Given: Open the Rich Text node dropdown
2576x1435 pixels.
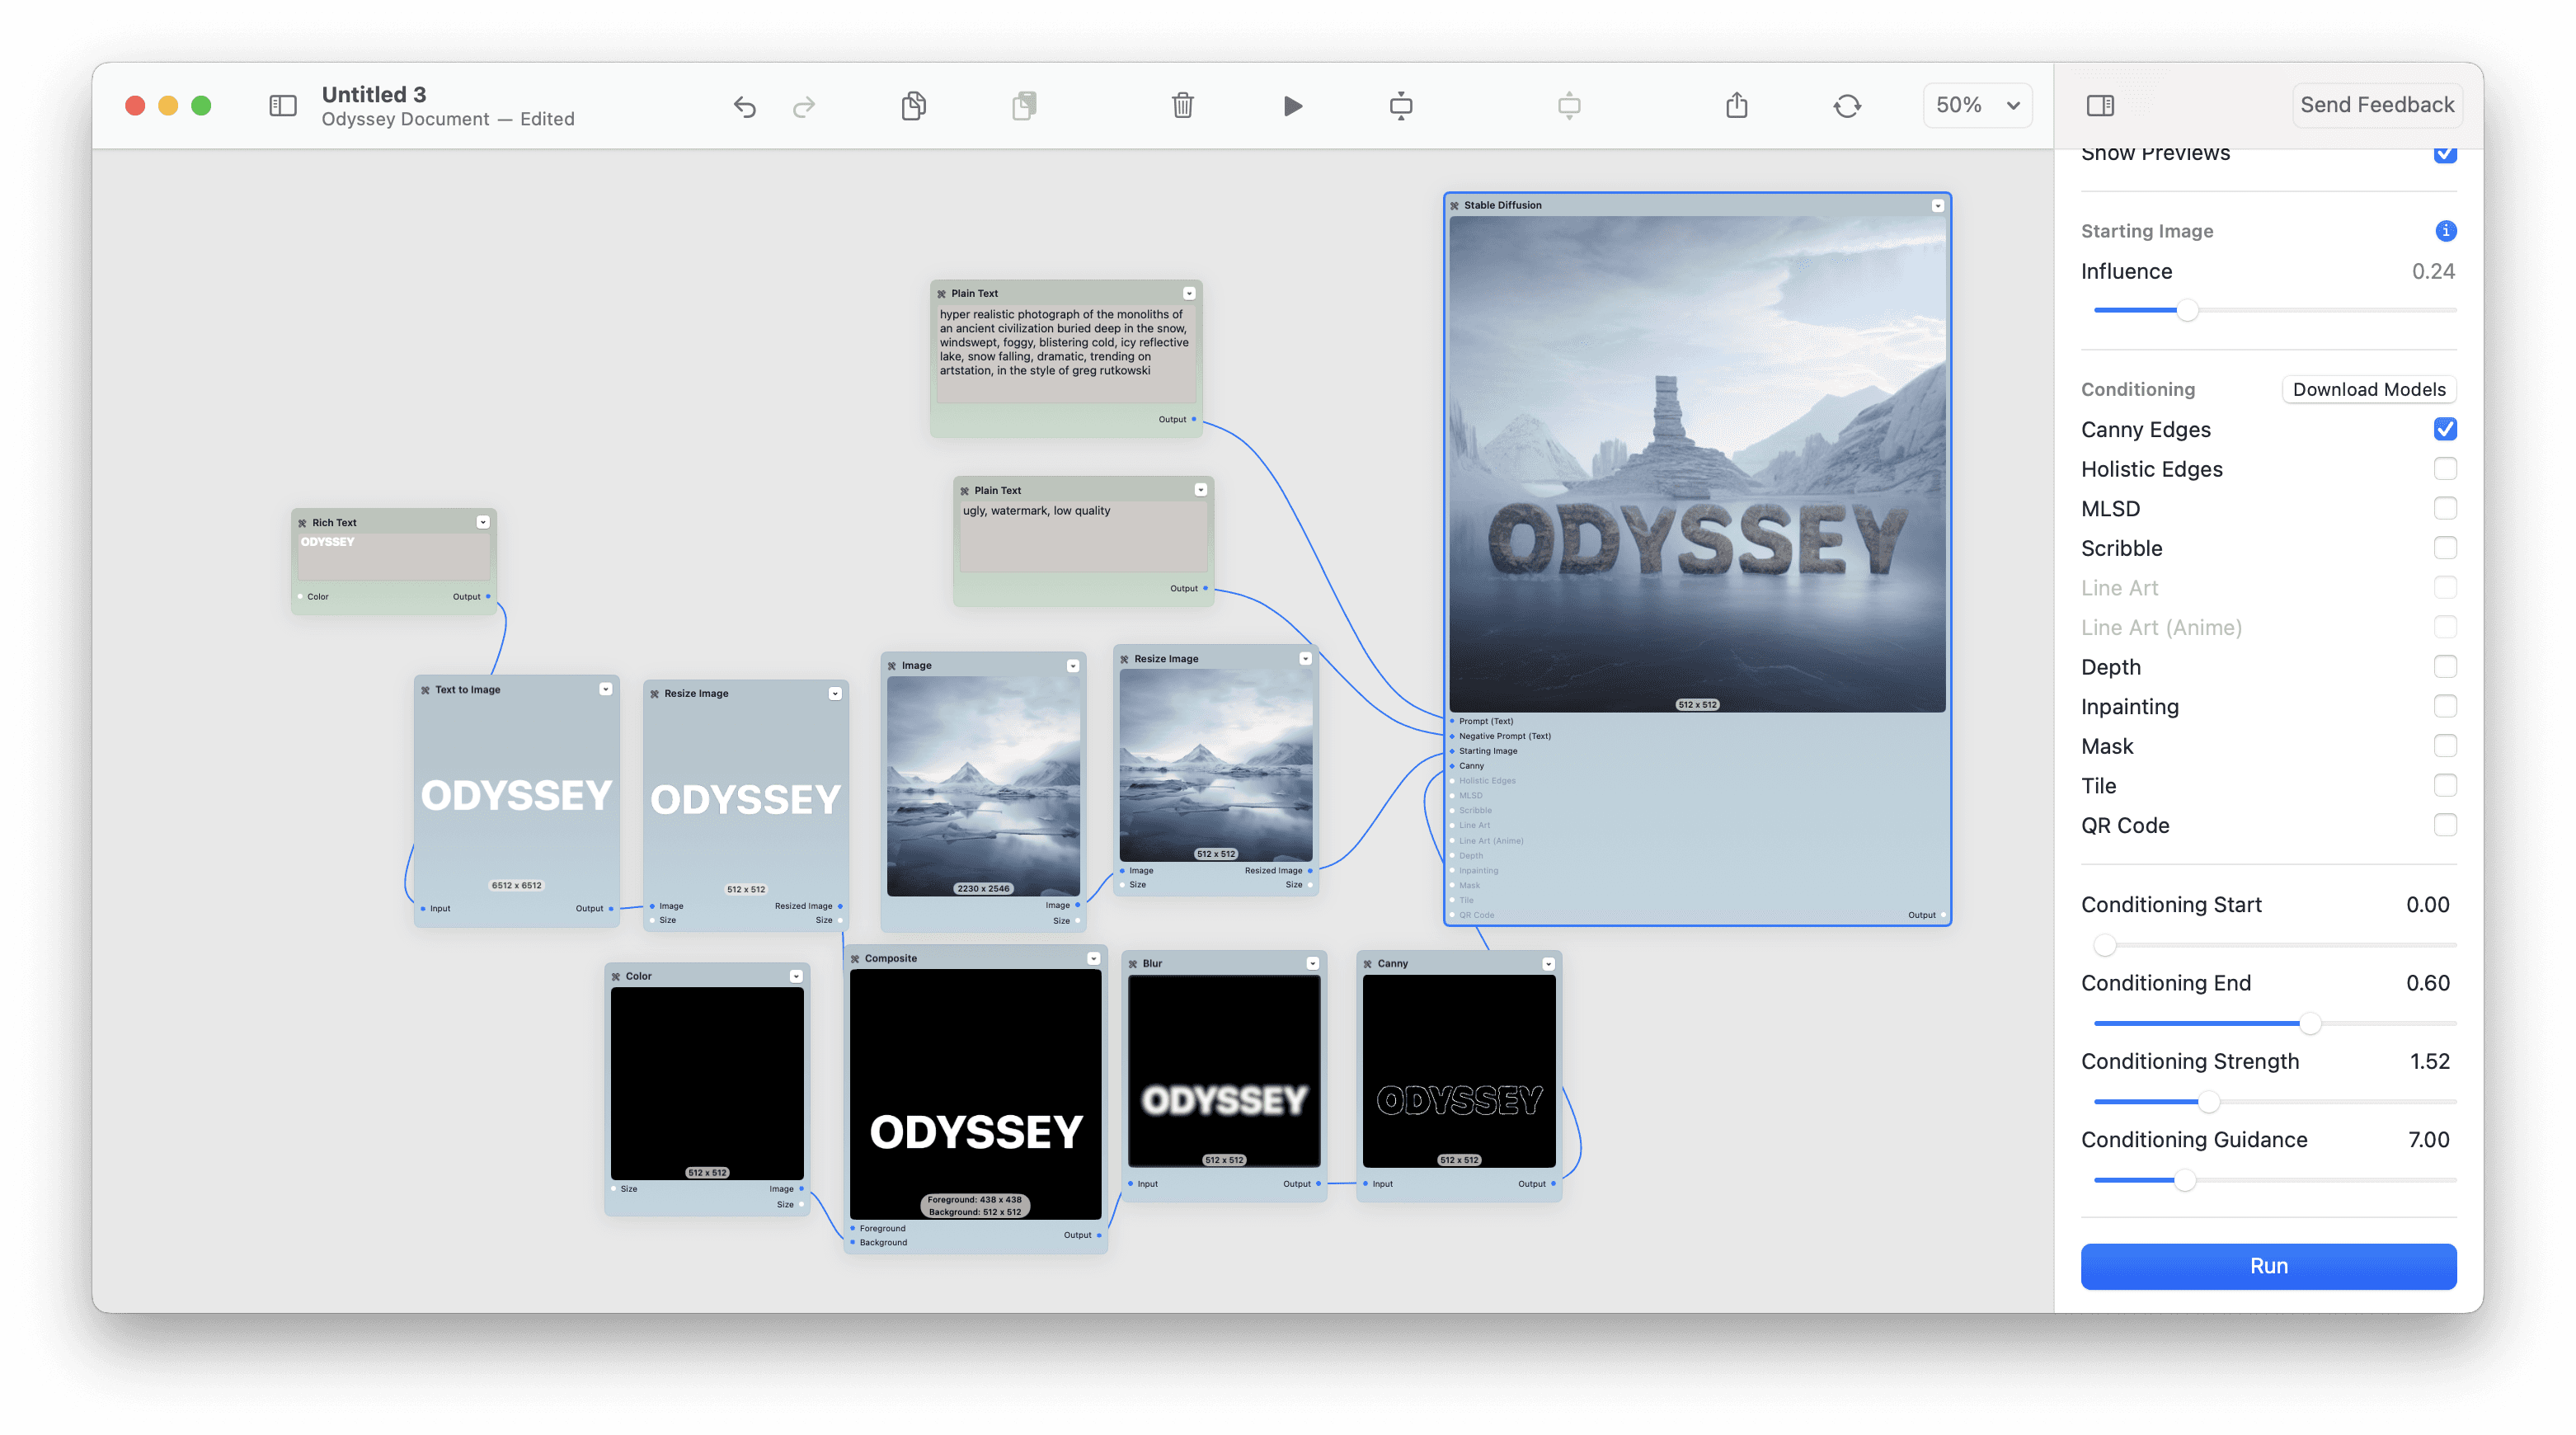Looking at the screenshot, I should [x=483, y=522].
